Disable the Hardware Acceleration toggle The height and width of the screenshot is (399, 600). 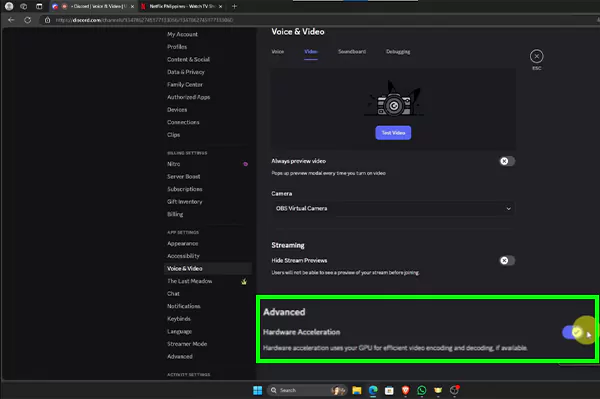(573, 332)
